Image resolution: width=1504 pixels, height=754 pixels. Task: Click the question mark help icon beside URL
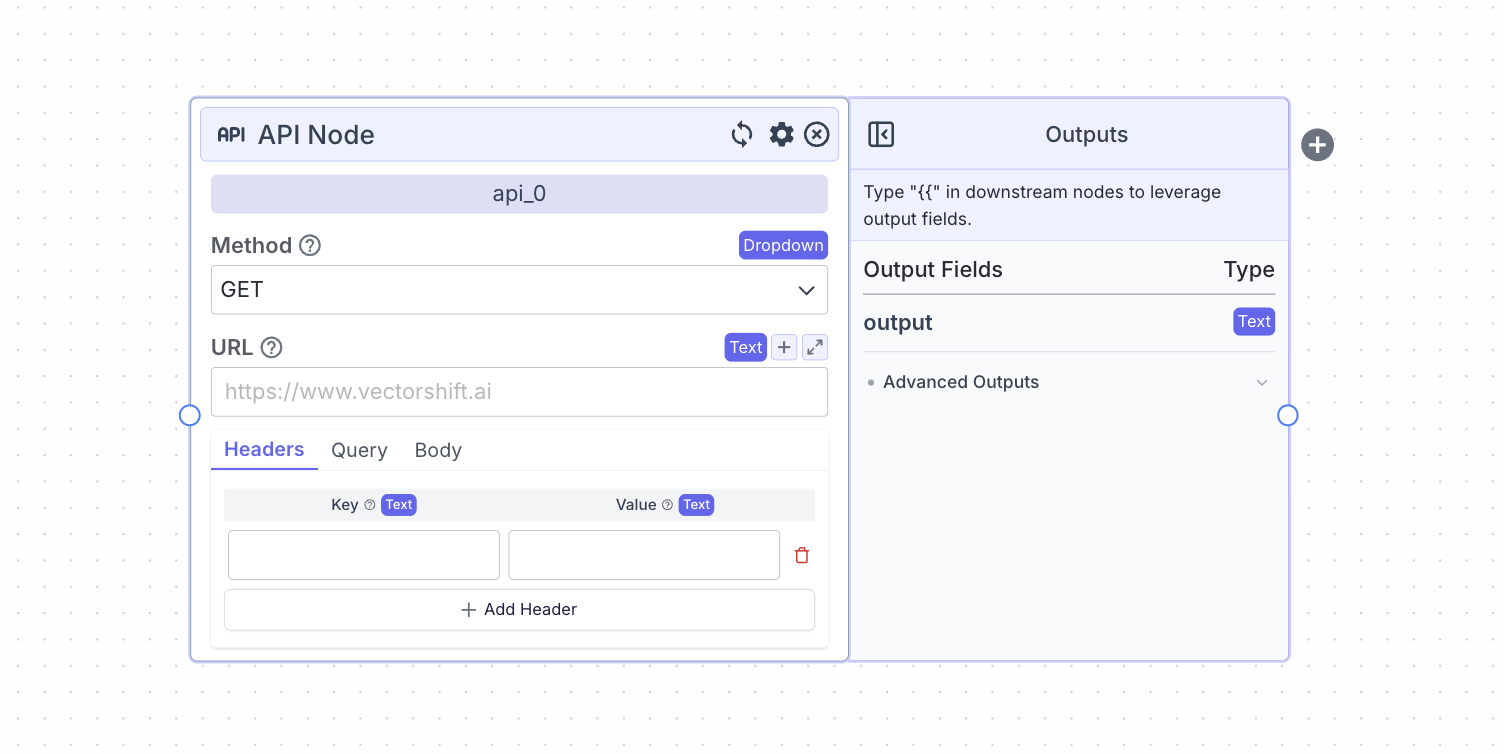[271, 347]
